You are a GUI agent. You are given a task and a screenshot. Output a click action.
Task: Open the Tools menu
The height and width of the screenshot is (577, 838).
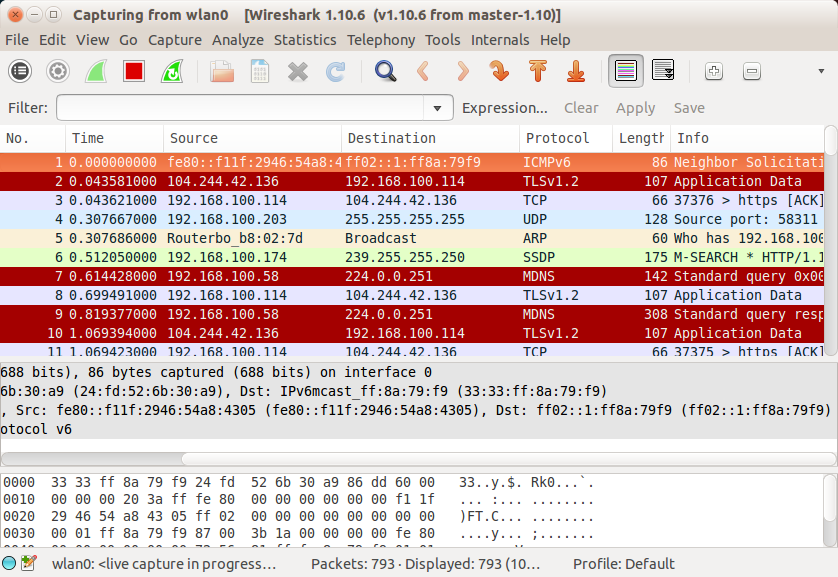(443, 40)
